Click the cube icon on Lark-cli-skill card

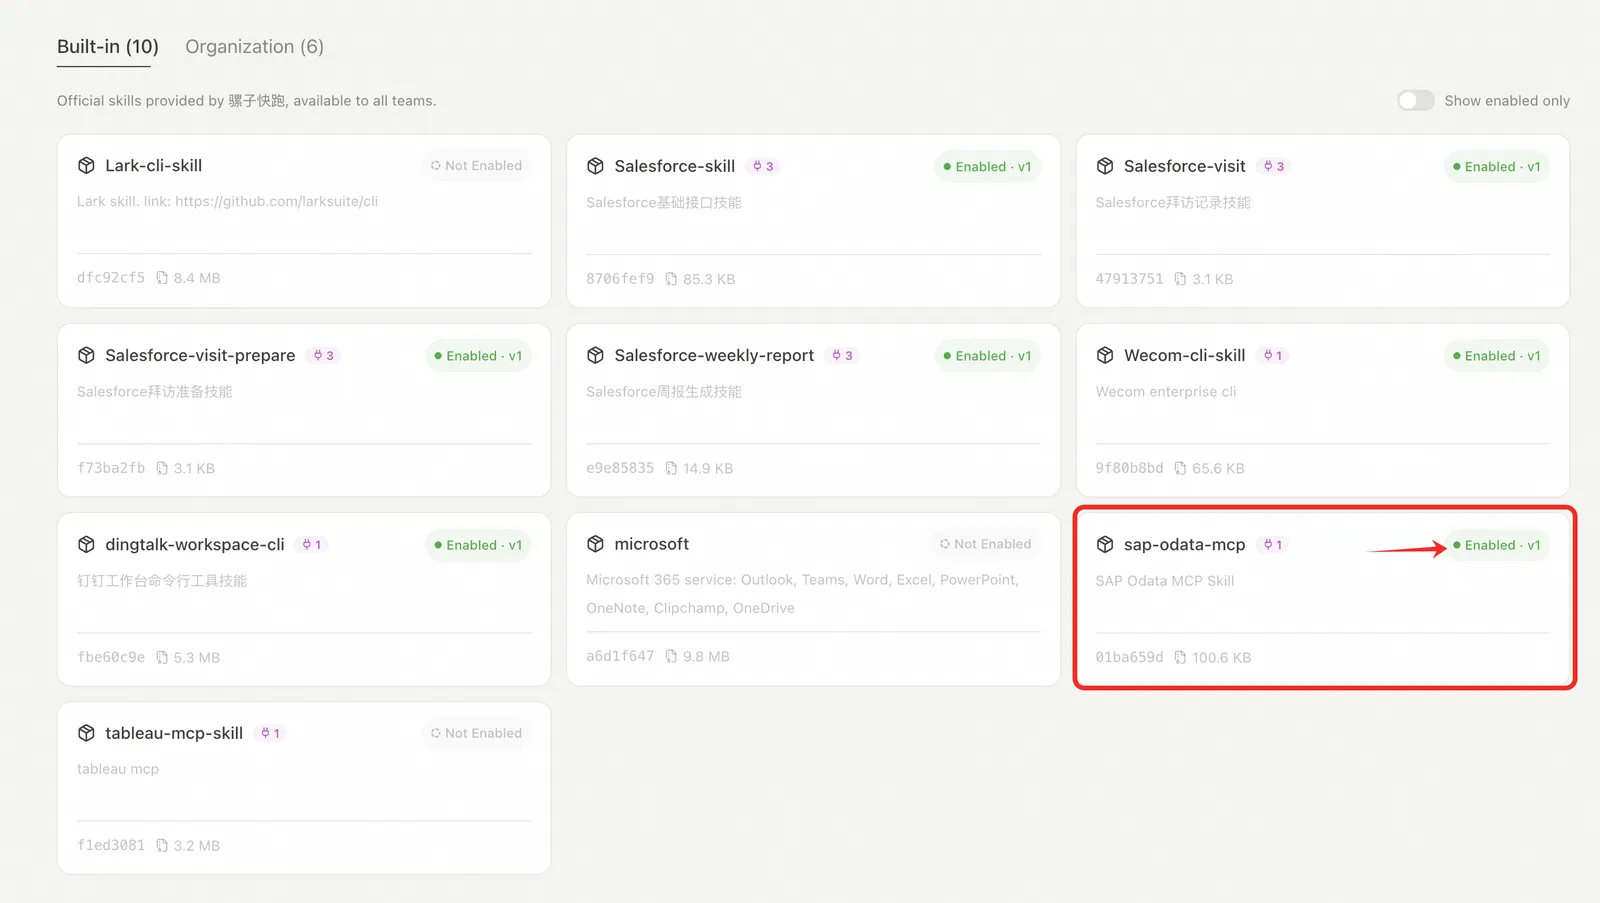86,165
